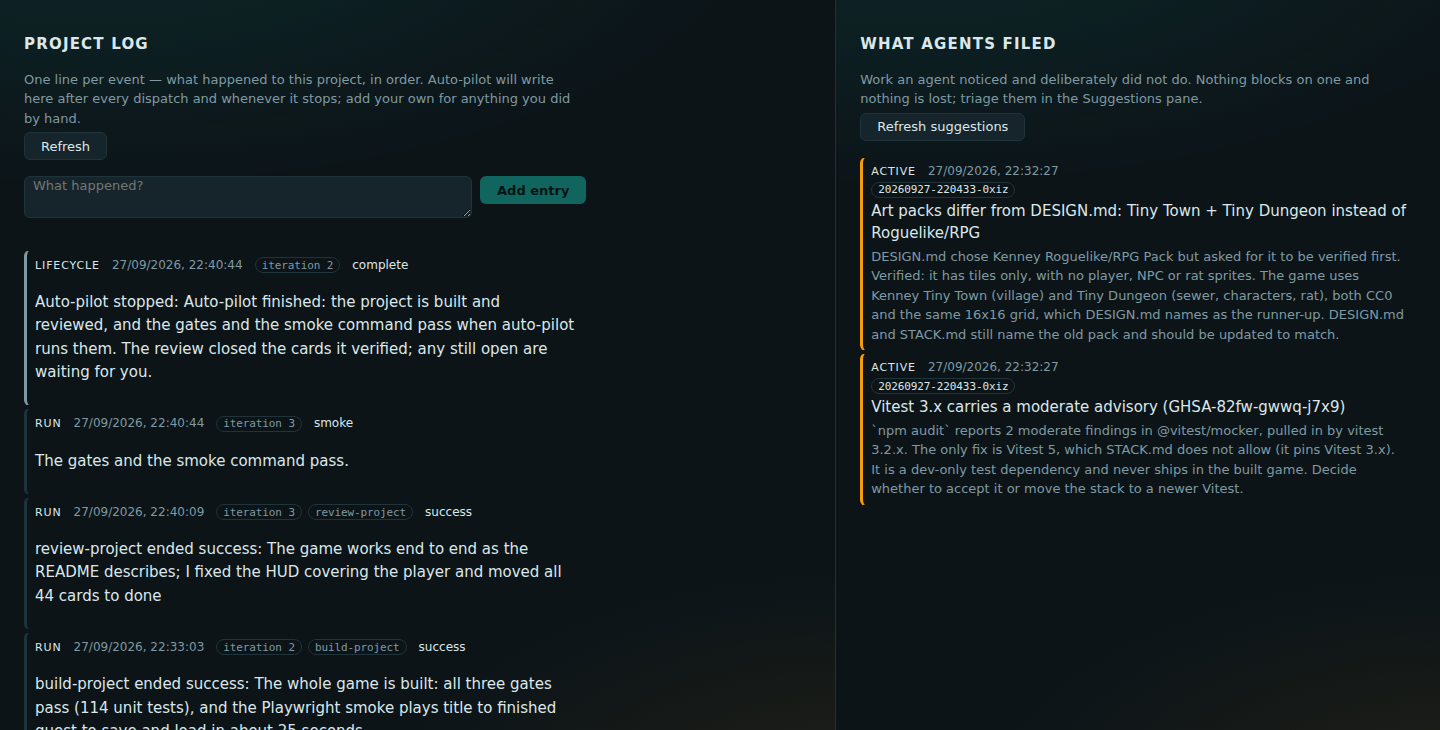Click "The gates and the smoke command pass."

[192, 461]
